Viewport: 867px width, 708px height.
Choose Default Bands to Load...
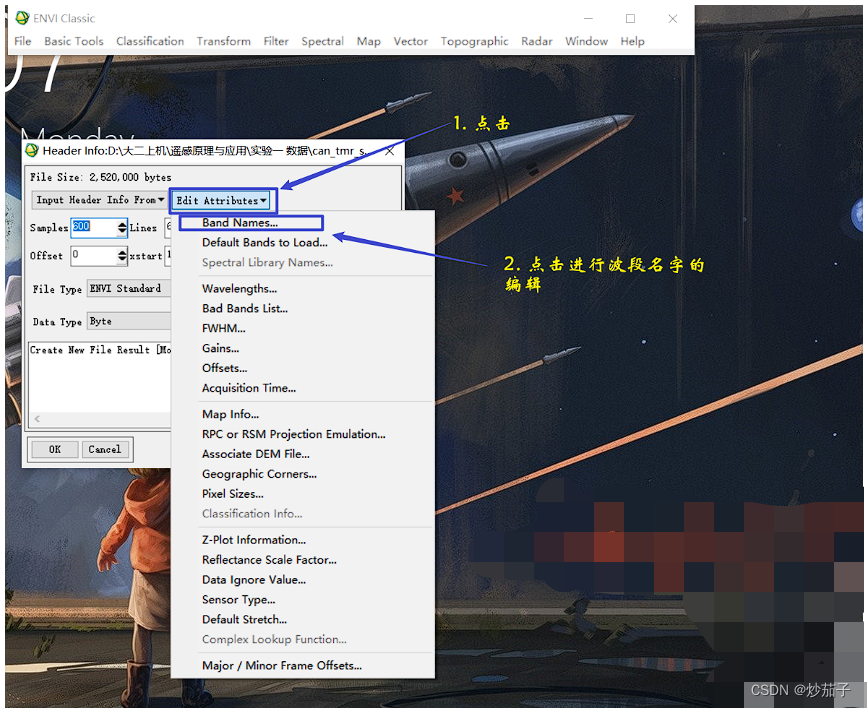265,242
